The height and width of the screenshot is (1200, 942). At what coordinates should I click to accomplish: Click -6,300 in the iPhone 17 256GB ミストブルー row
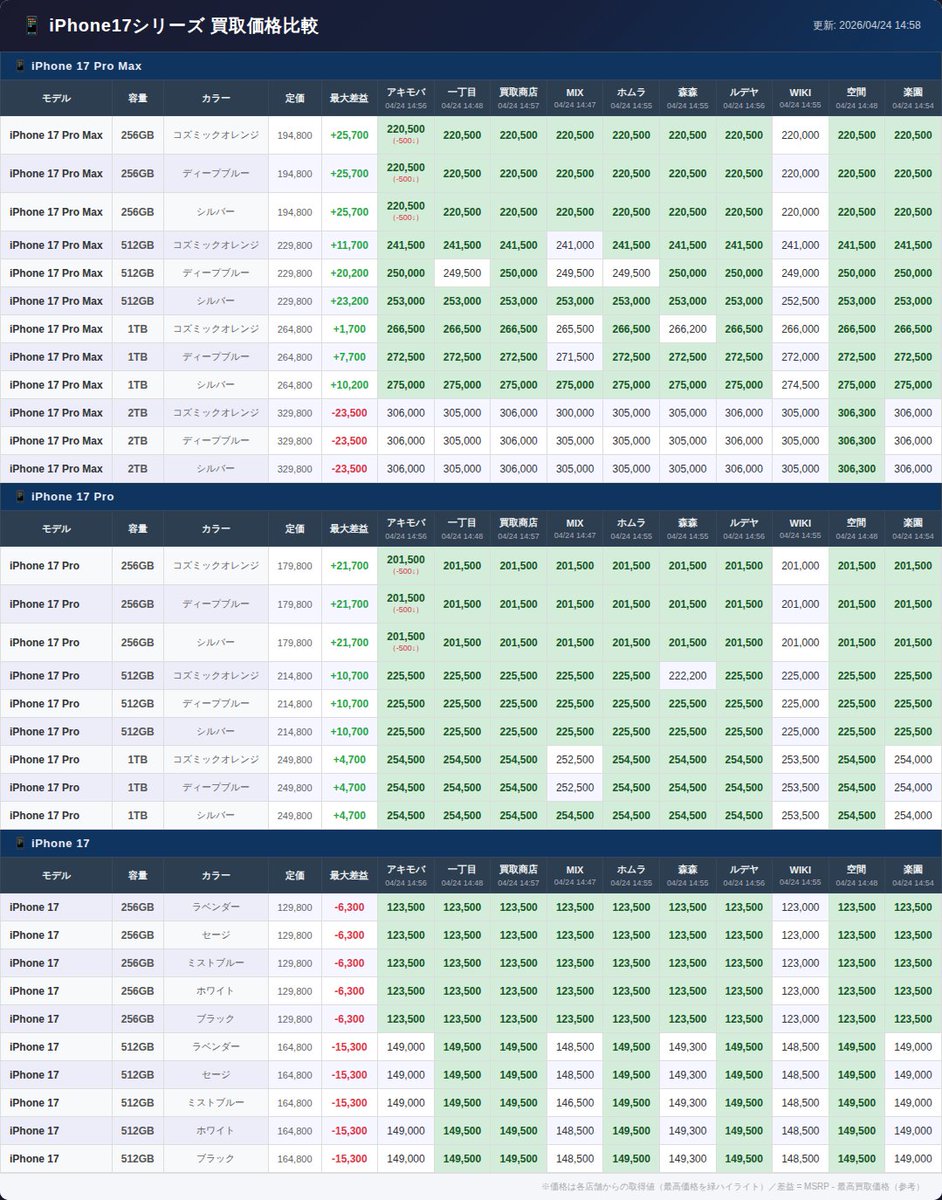pos(349,963)
